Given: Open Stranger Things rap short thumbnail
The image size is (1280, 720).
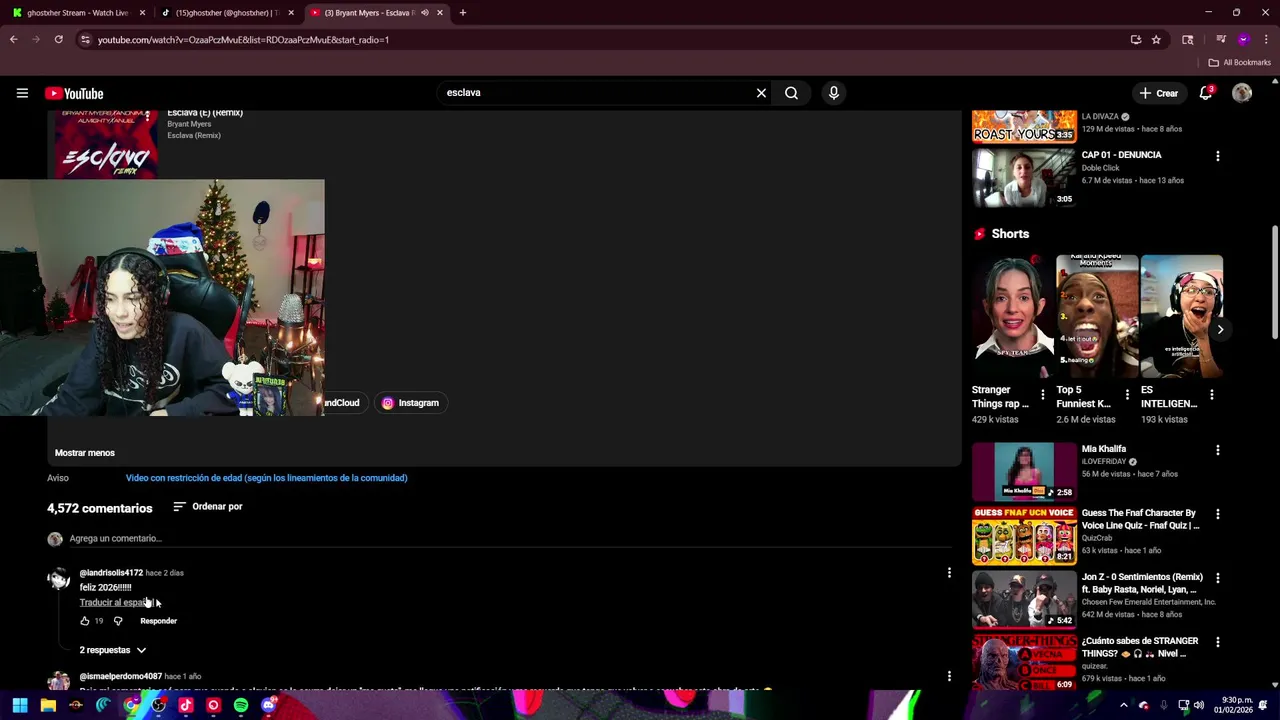Looking at the screenshot, I should (x=1013, y=317).
